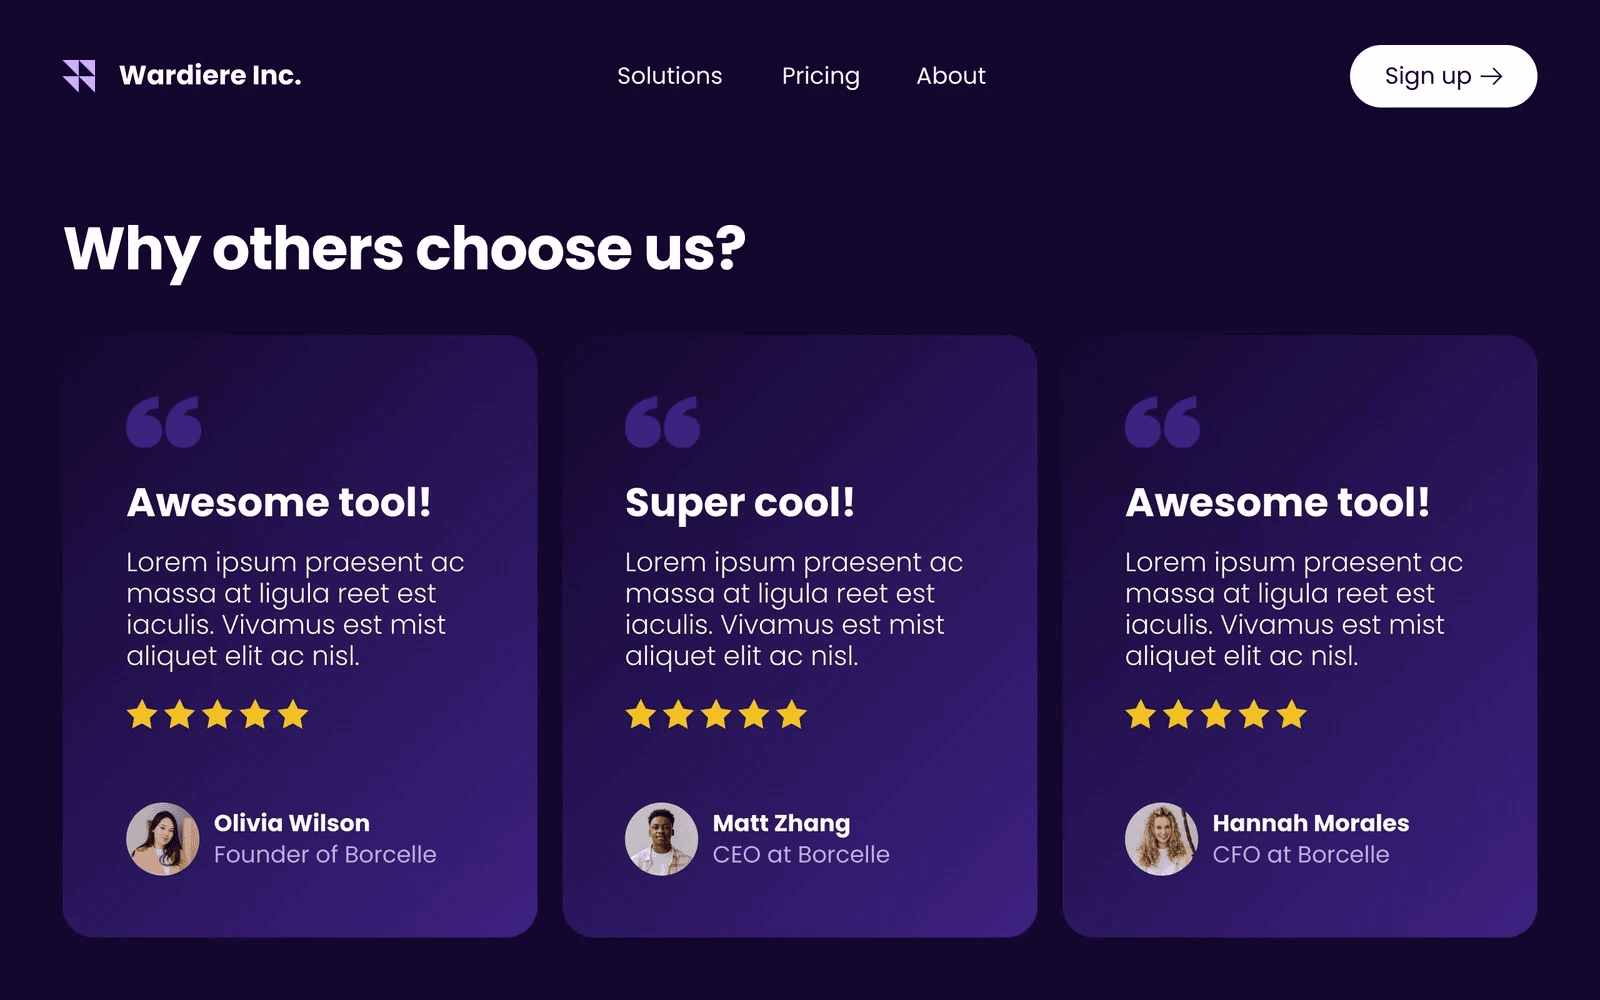
Task: Click Founder of Borcelle subtitle
Action: (x=325, y=855)
